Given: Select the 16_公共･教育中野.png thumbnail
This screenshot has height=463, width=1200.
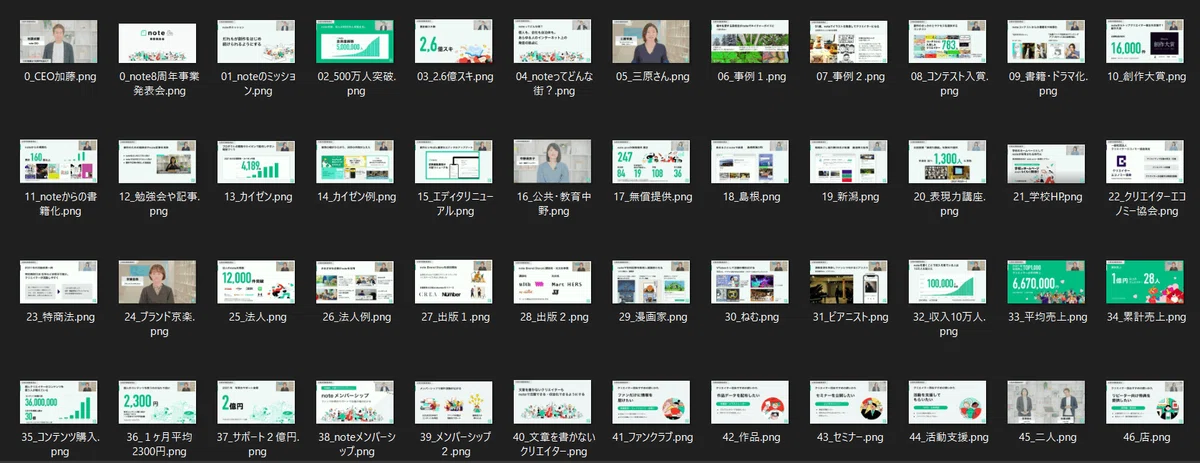Looking at the screenshot, I should coord(553,163).
